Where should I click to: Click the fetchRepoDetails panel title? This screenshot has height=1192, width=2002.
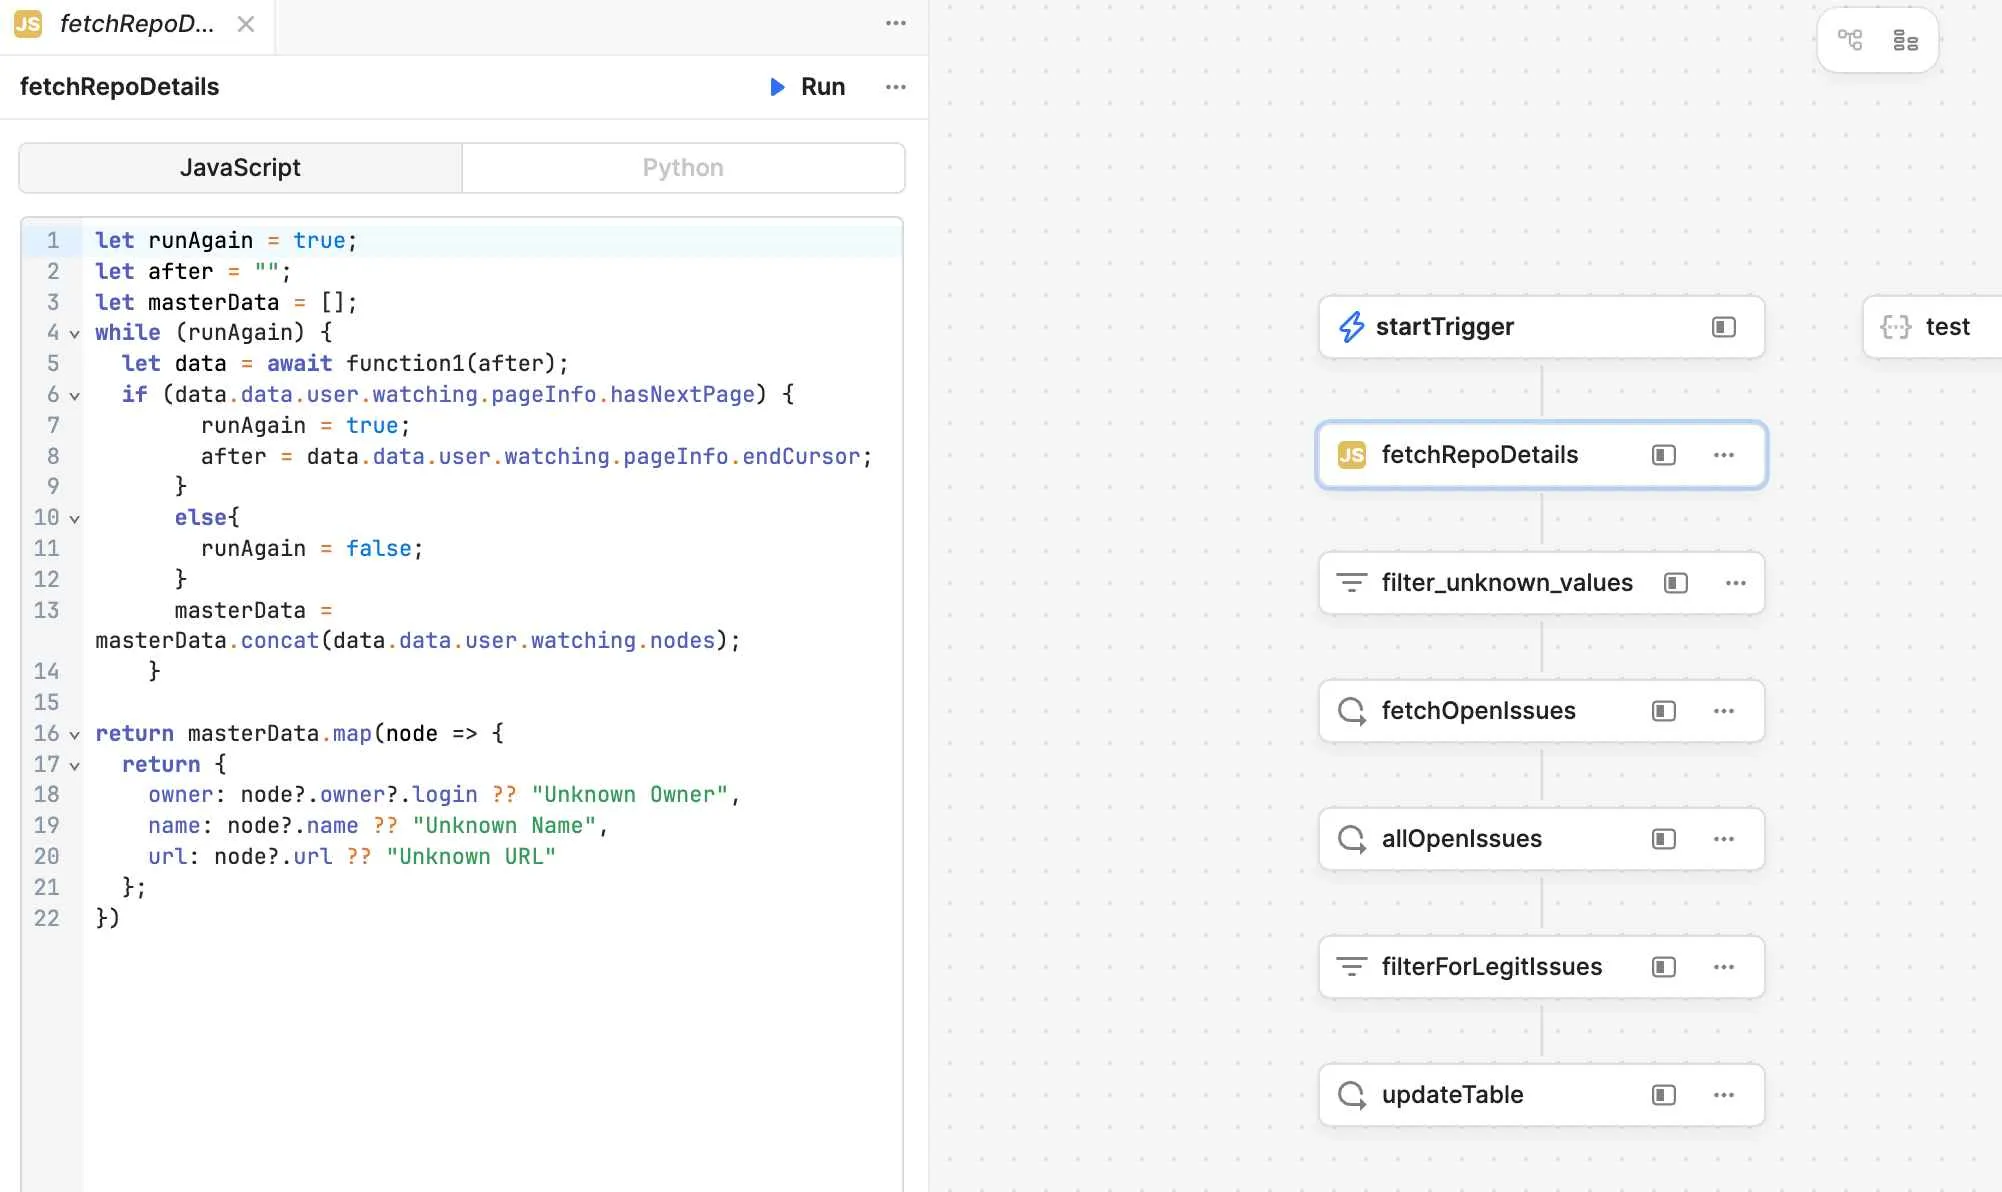coord(119,87)
